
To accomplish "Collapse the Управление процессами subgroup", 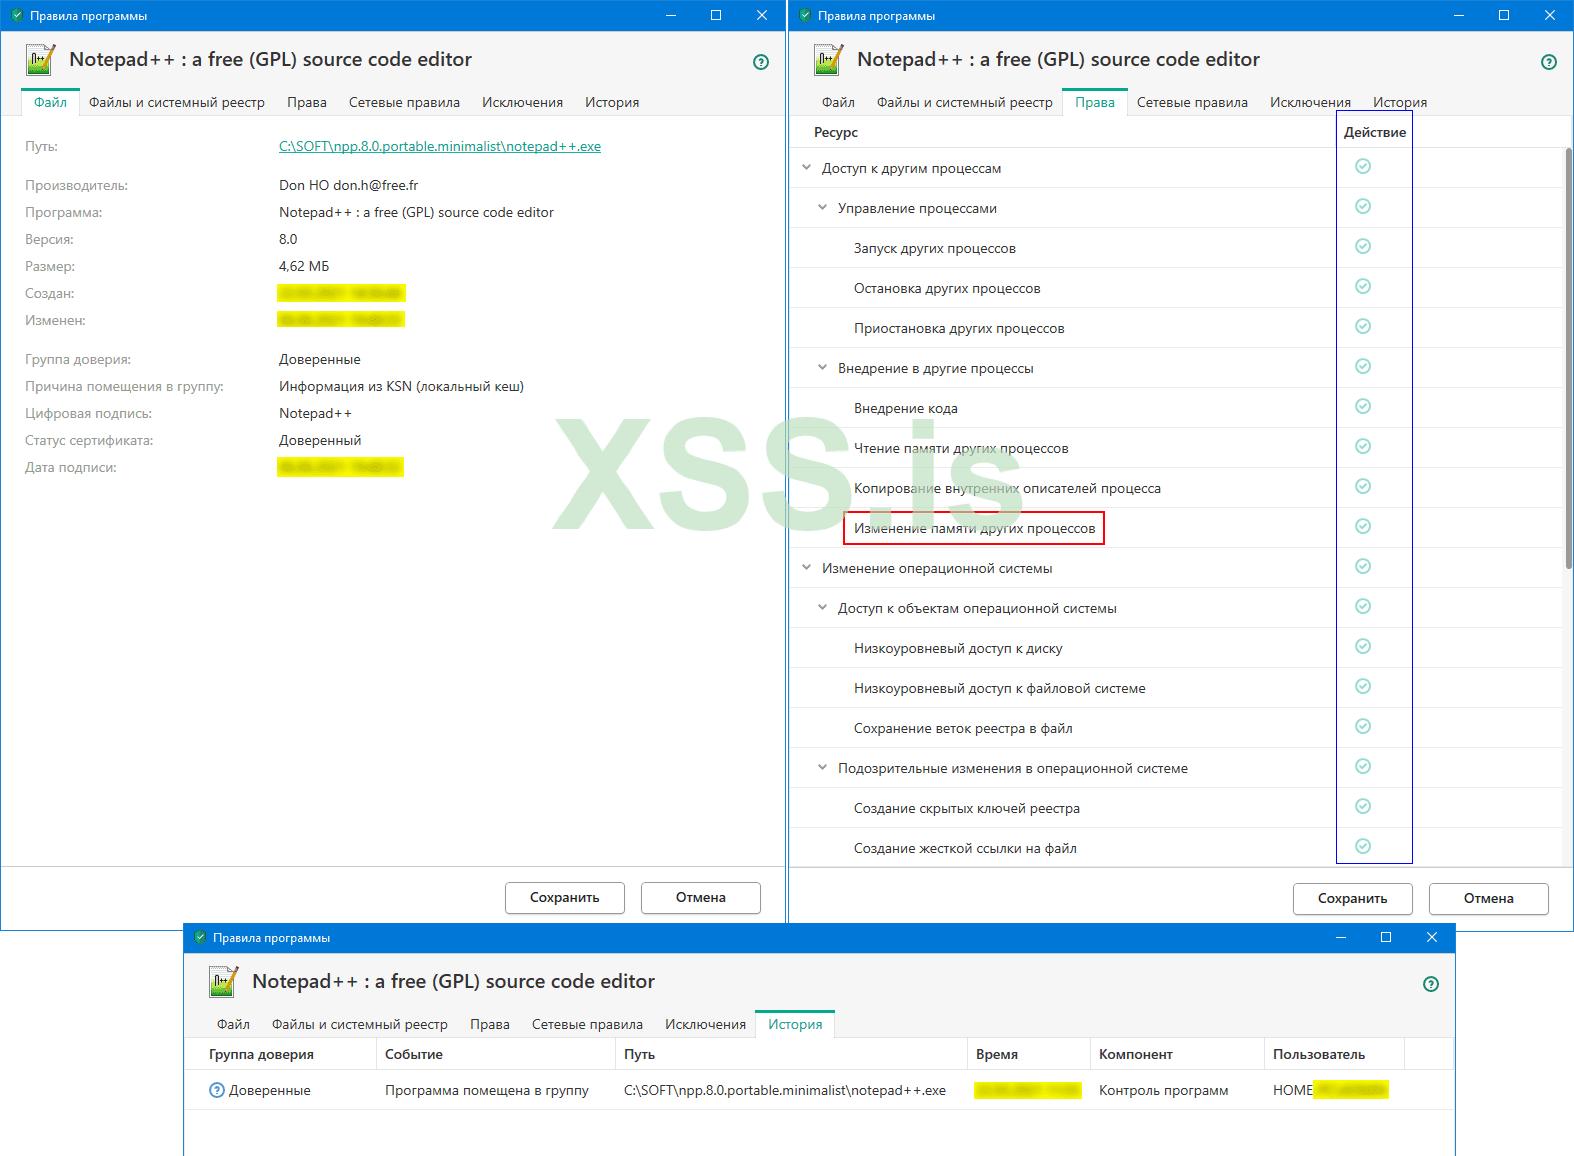I will click(x=822, y=208).
